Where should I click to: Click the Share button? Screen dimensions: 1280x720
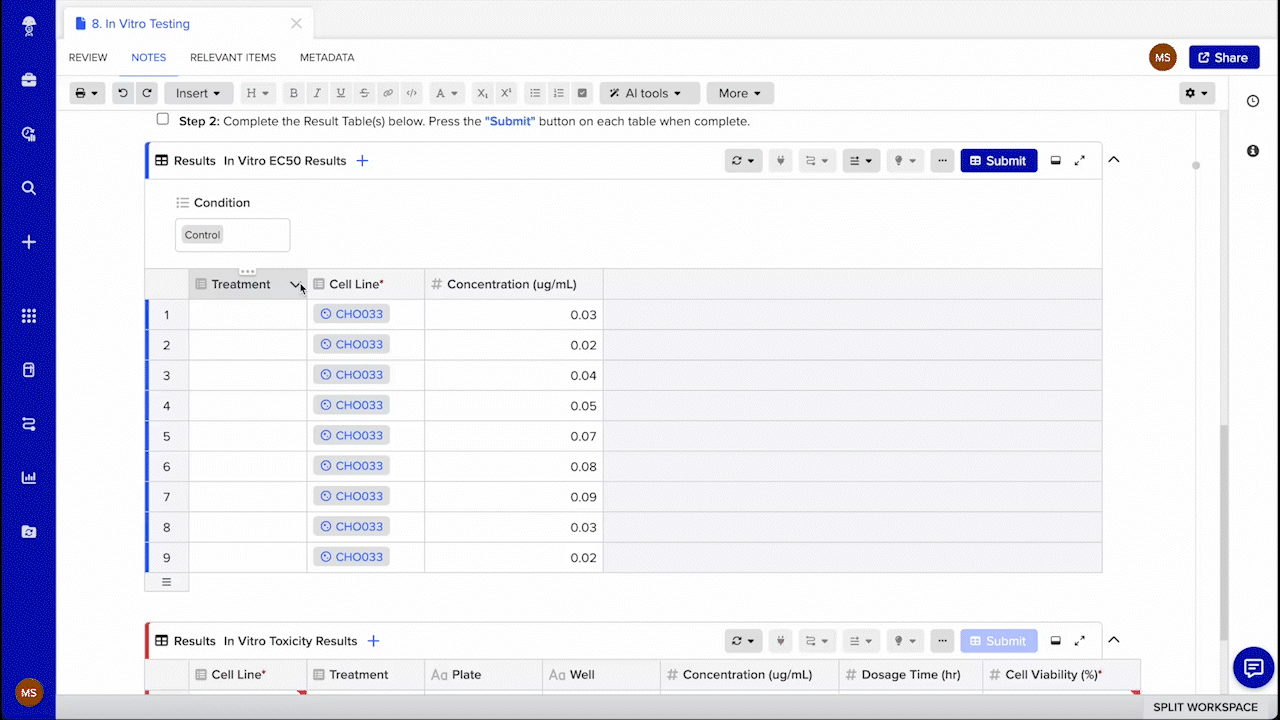click(x=1223, y=58)
